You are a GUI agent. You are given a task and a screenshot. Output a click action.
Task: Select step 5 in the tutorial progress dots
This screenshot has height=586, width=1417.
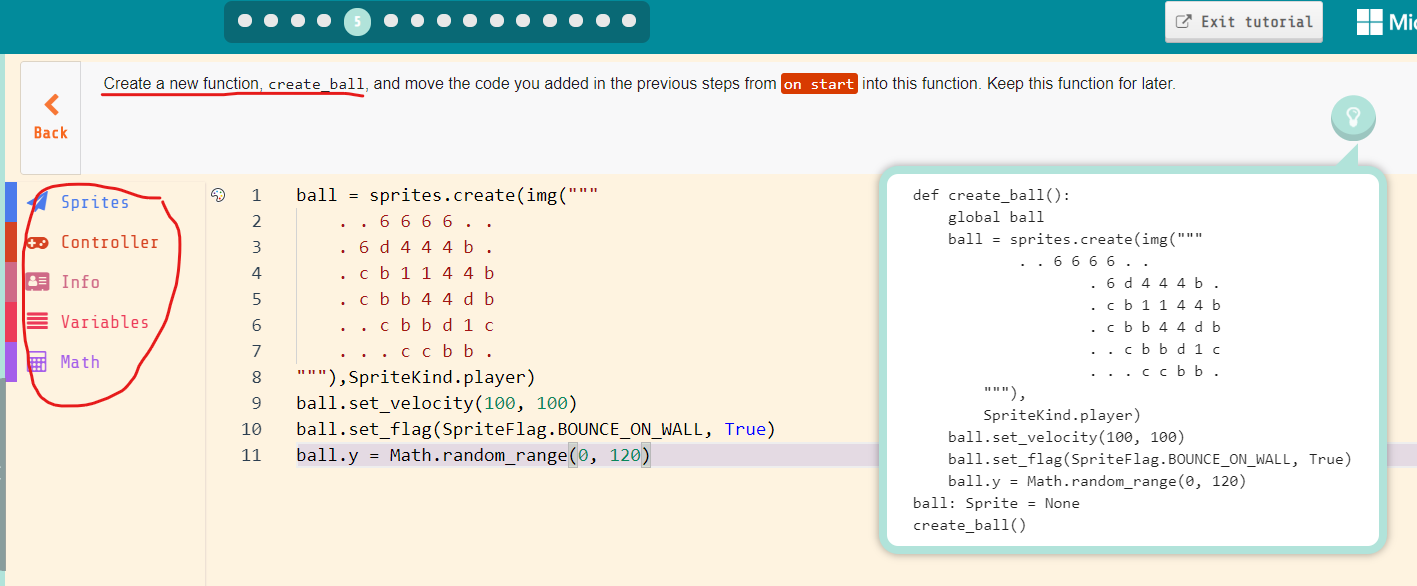coord(357,19)
